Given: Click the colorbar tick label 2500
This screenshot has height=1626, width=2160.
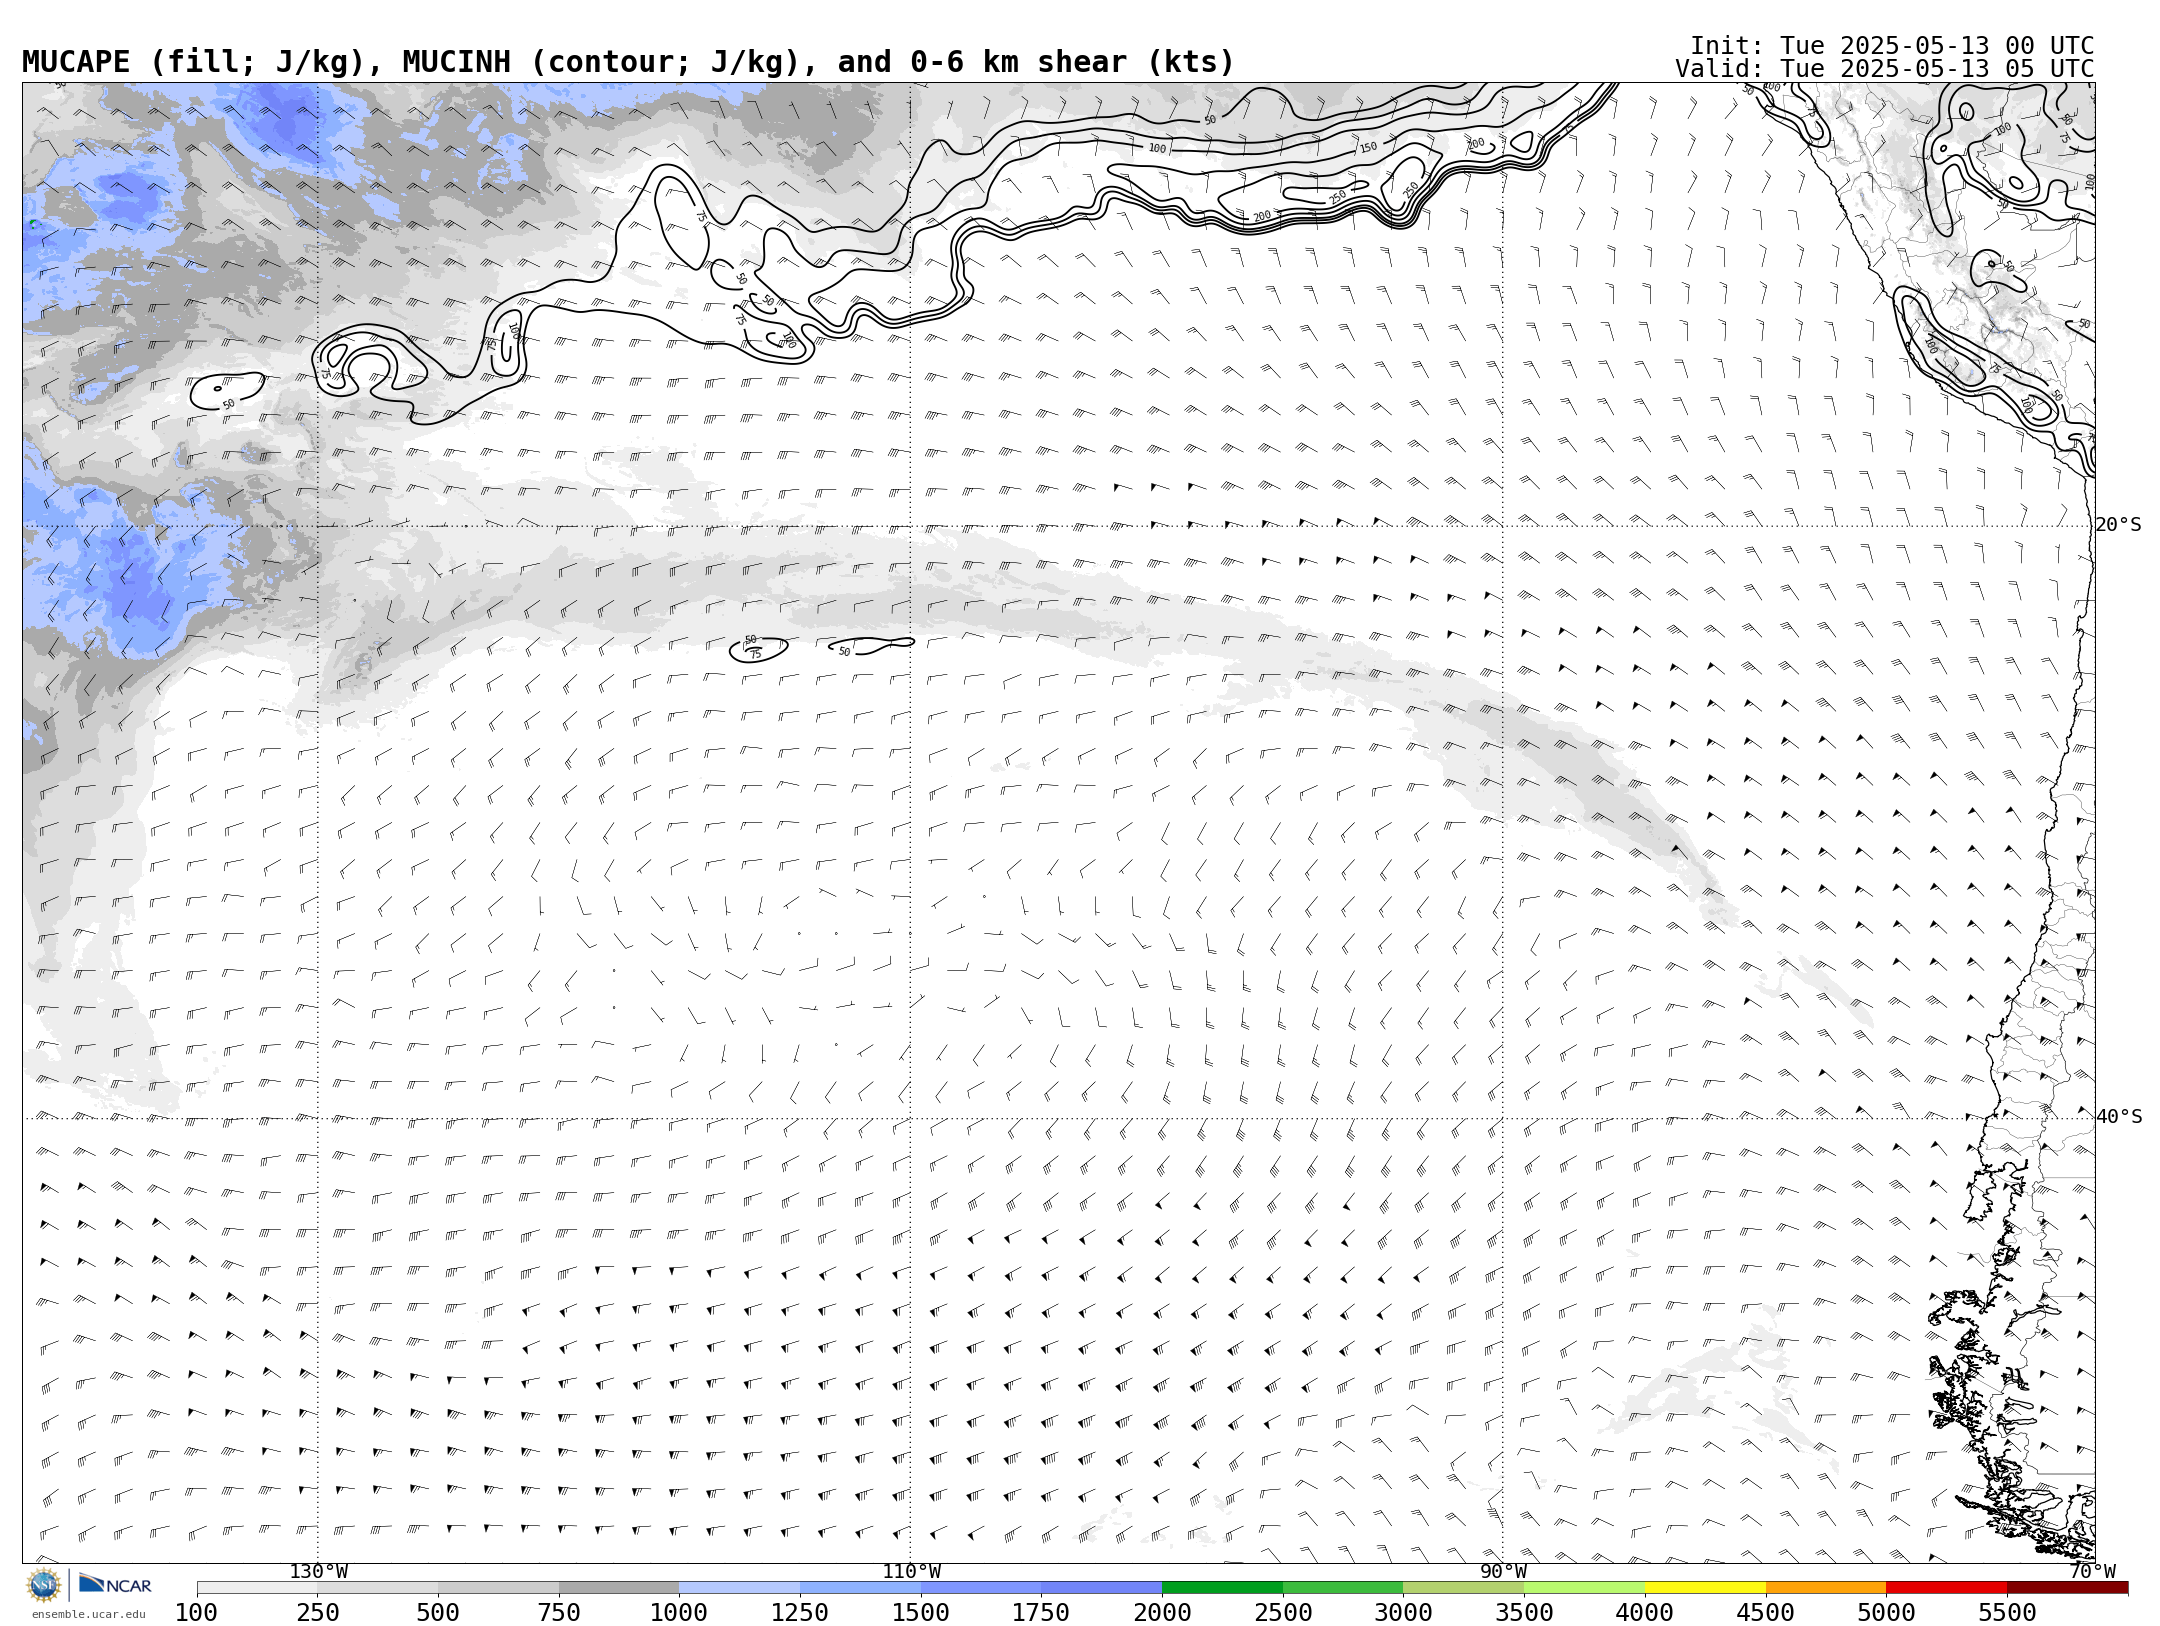Looking at the screenshot, I should tap(1283, 1613).
